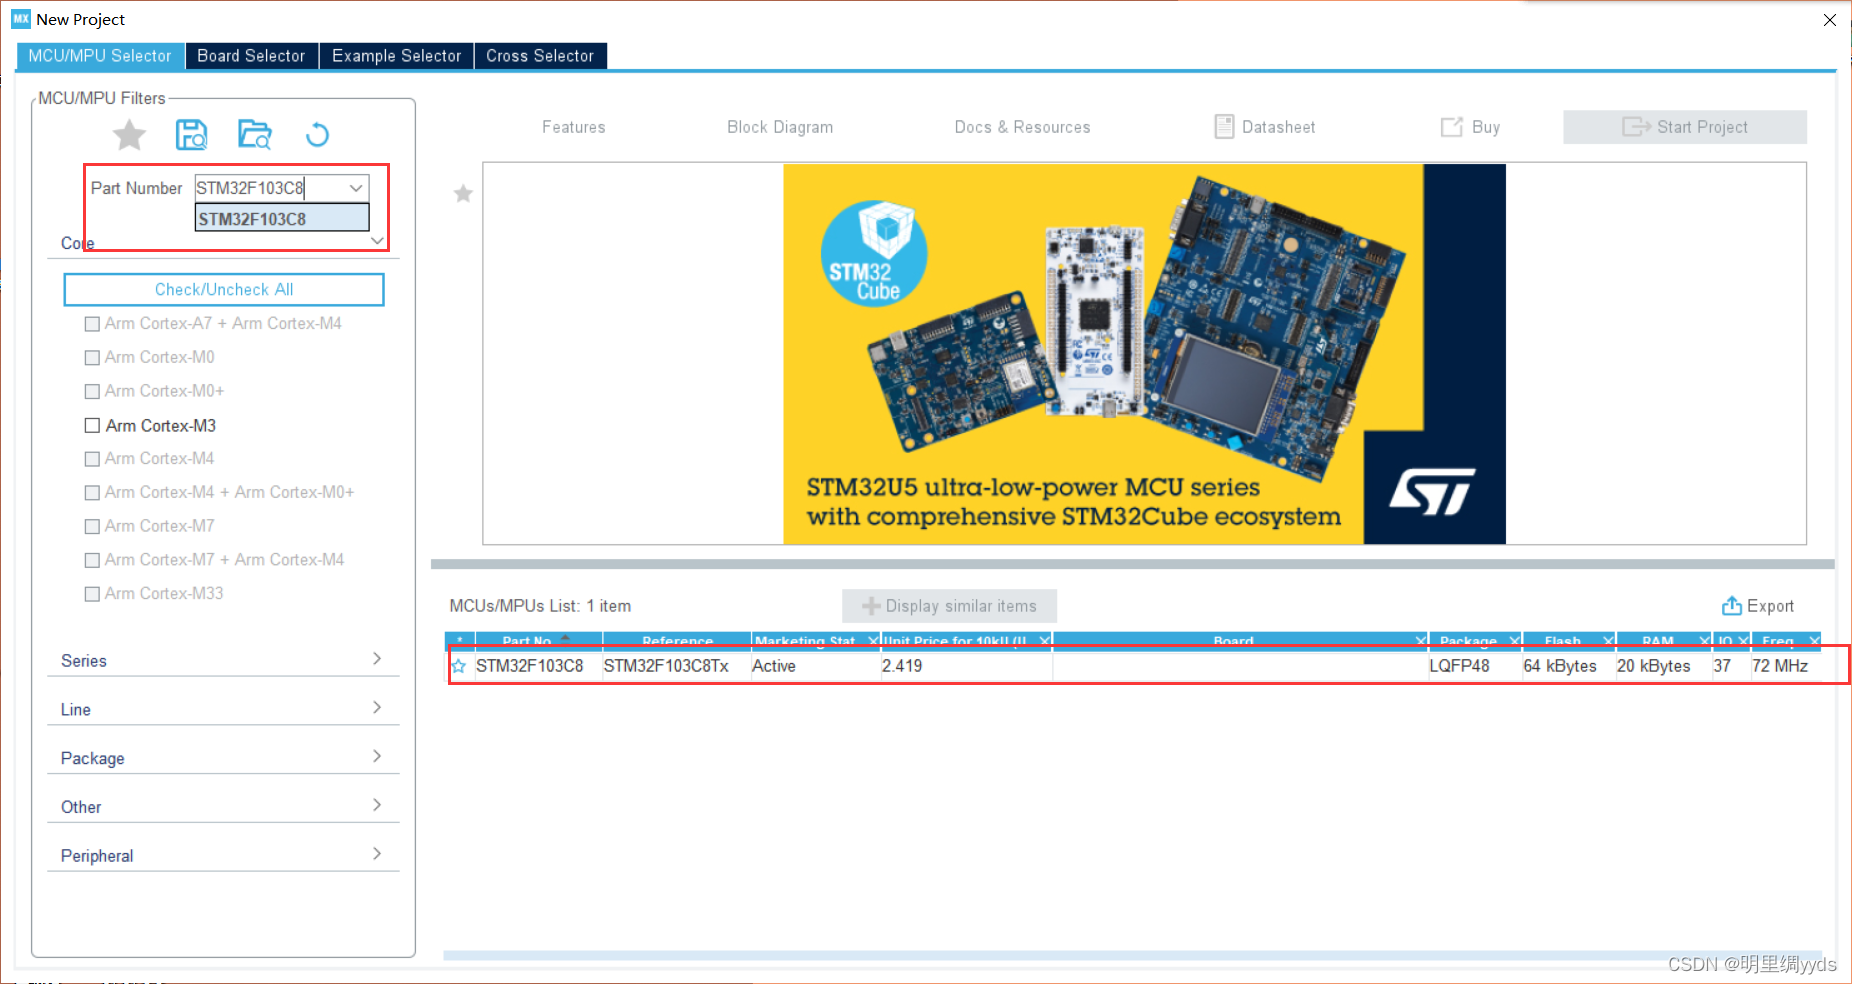Screen dimensions: 1852x984
Task: Close the Unit Price column
Action: pos(1044,640)
